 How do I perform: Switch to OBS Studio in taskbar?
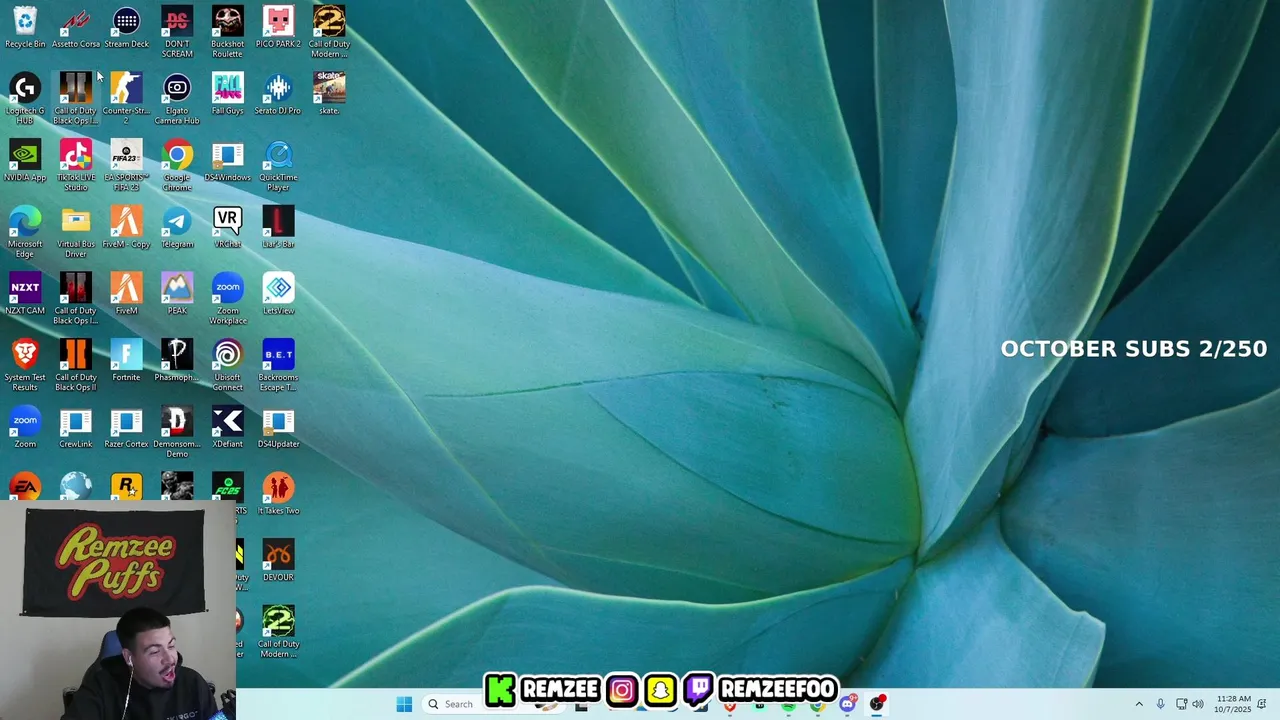pos(877,704)
